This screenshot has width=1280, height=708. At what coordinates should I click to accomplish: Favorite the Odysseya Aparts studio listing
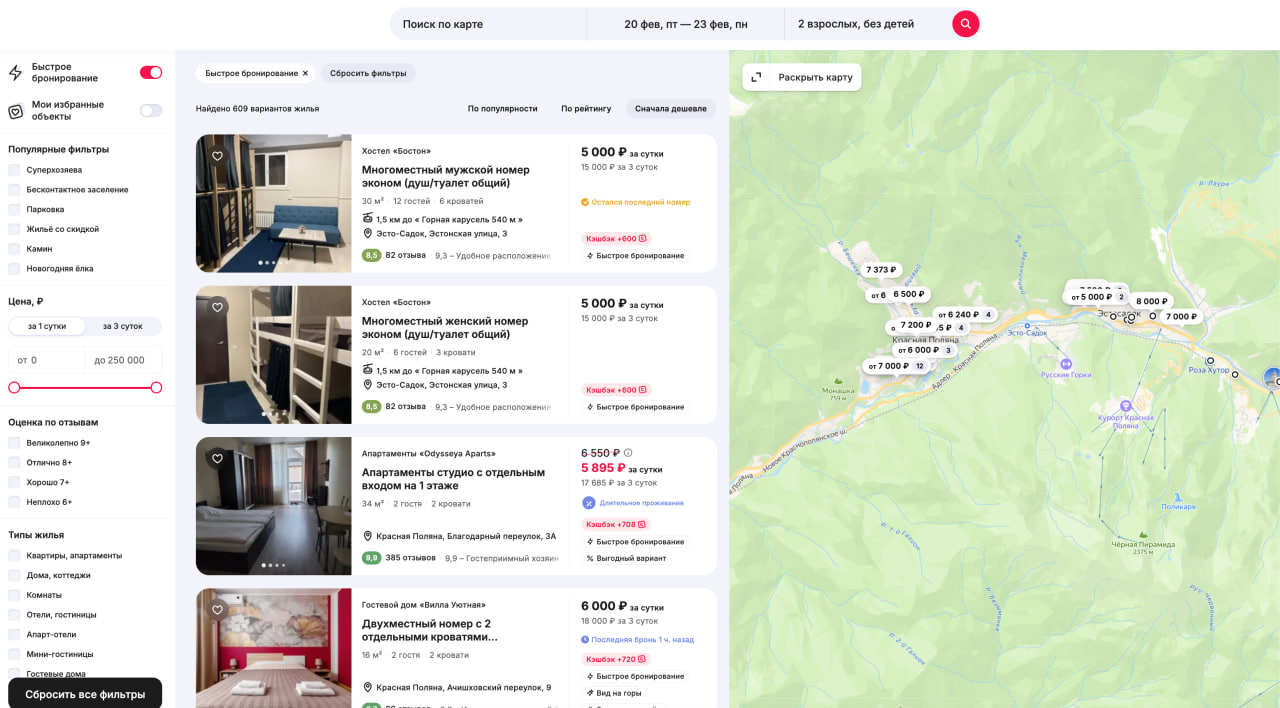click(217, 459)
